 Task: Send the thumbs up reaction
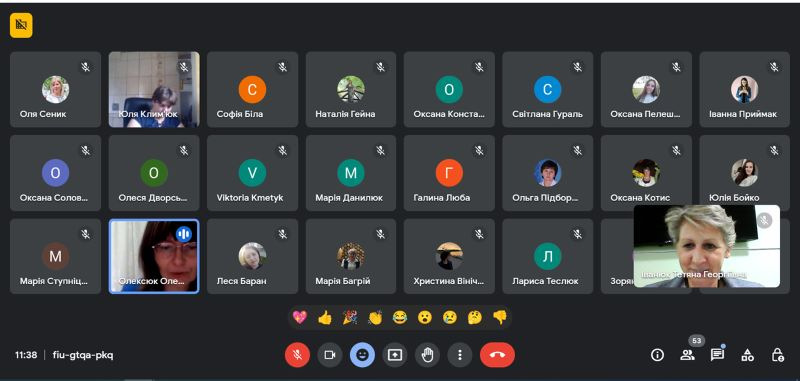[x=324, y=318]
